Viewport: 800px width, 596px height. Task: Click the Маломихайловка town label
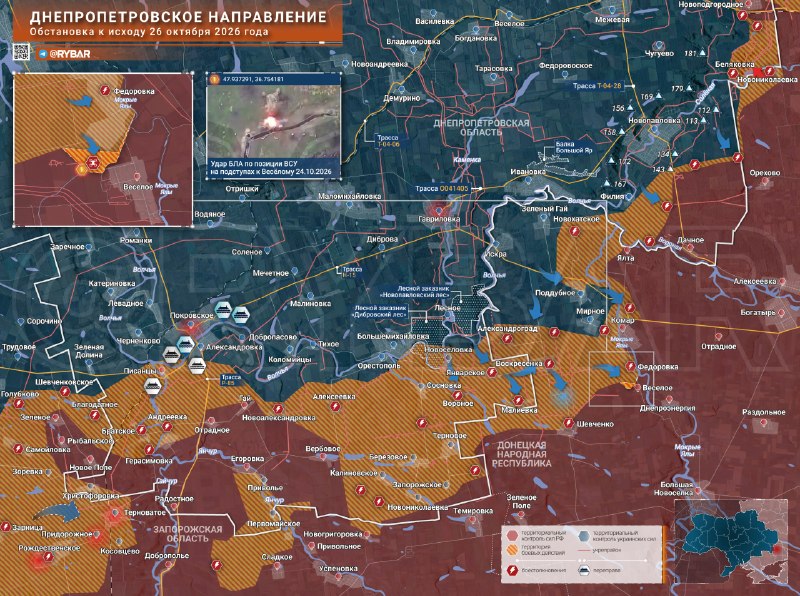pyautogui.click(x=349, y=196)
